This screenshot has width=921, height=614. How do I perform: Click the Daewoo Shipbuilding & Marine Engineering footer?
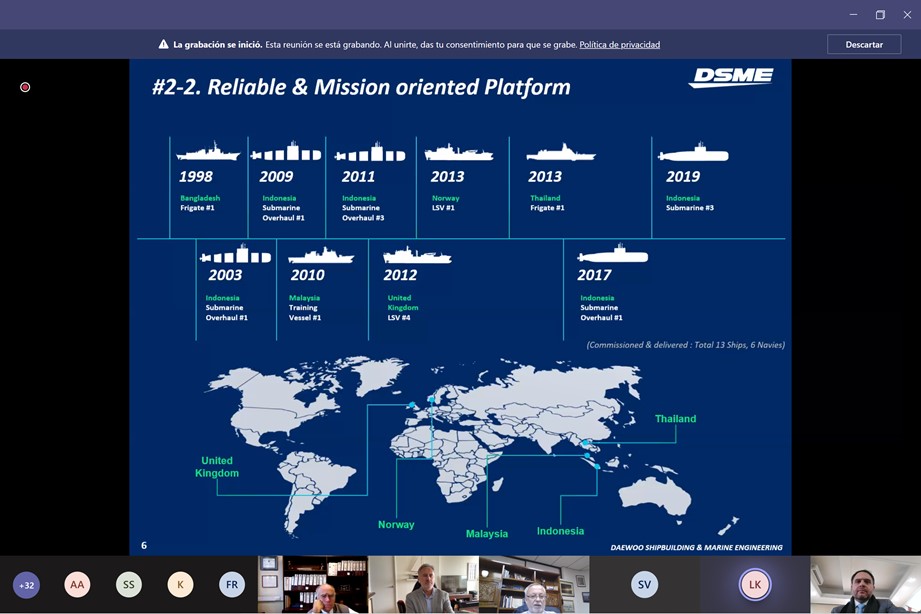coord(696,548)
